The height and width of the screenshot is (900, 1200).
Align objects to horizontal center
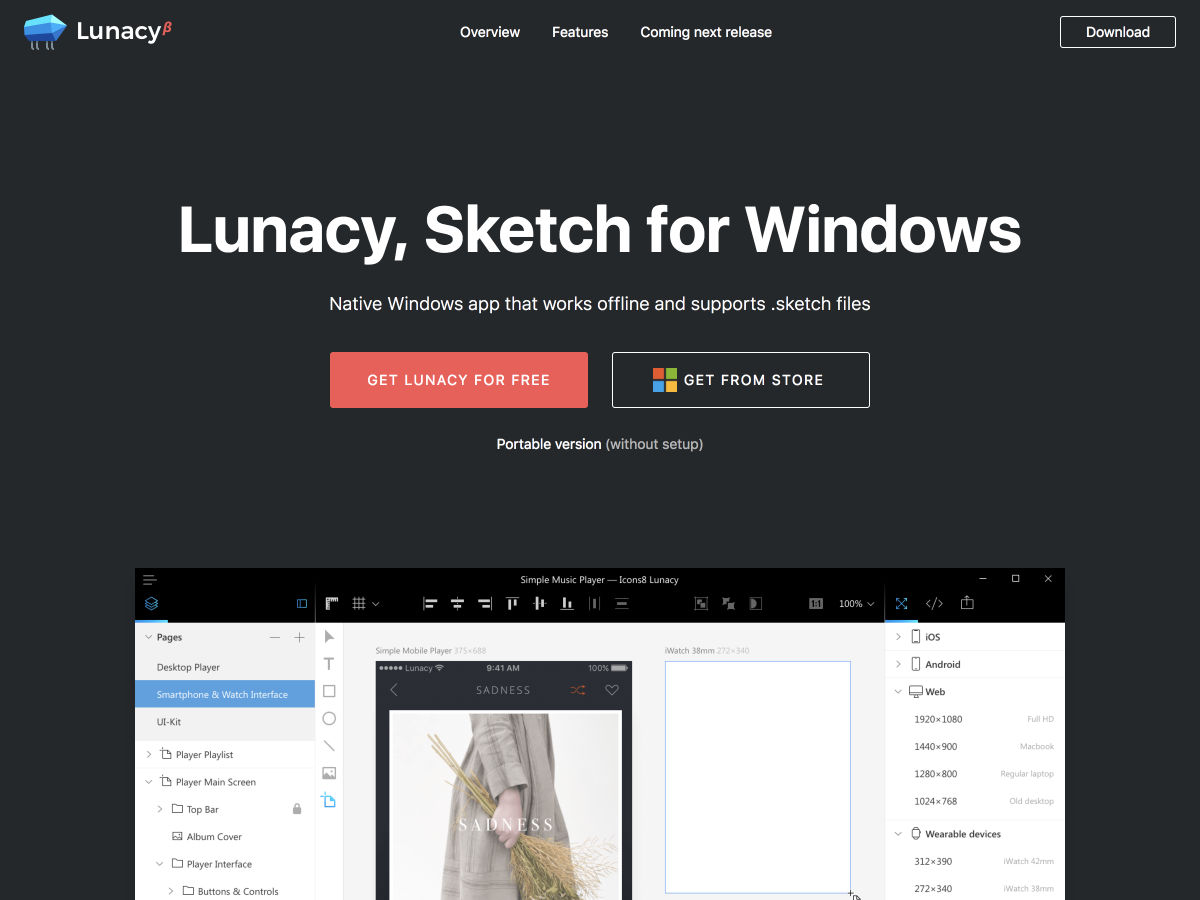click(x=457, y=603)
